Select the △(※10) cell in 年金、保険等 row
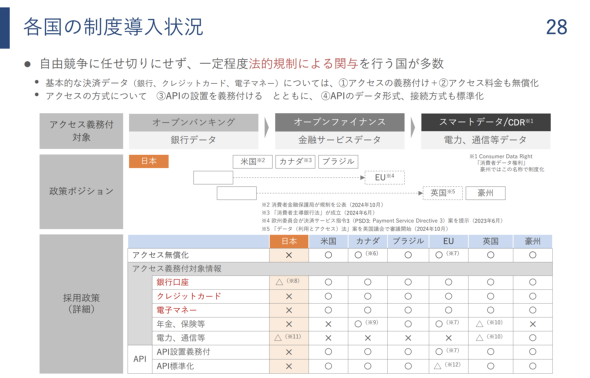 [x=490, y=324]
